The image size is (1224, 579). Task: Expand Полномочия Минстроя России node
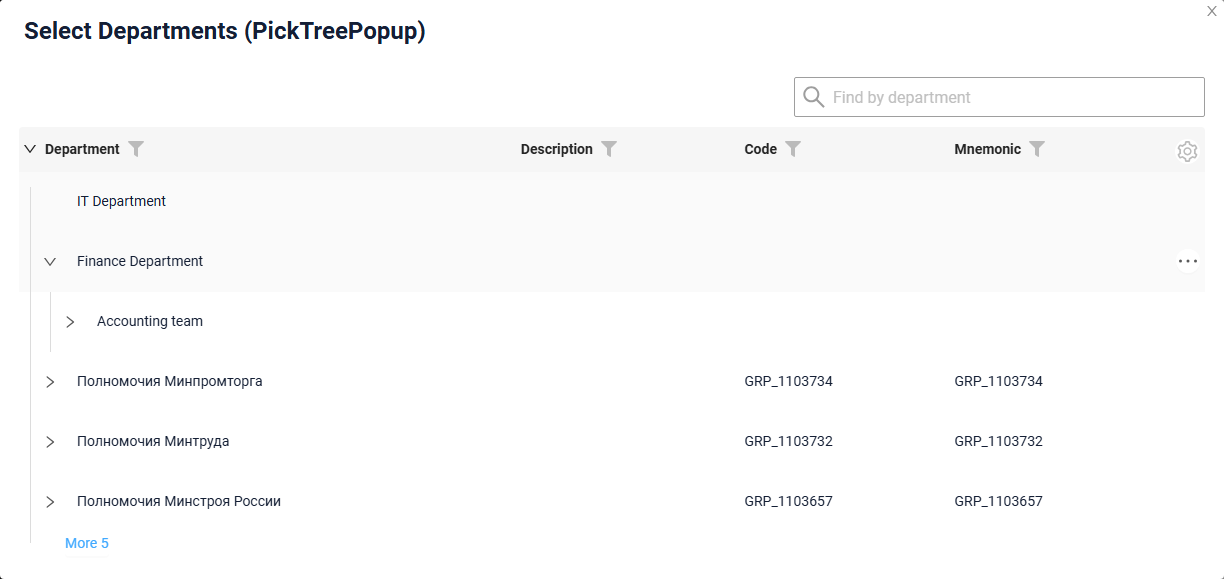(x=50, y=501)
